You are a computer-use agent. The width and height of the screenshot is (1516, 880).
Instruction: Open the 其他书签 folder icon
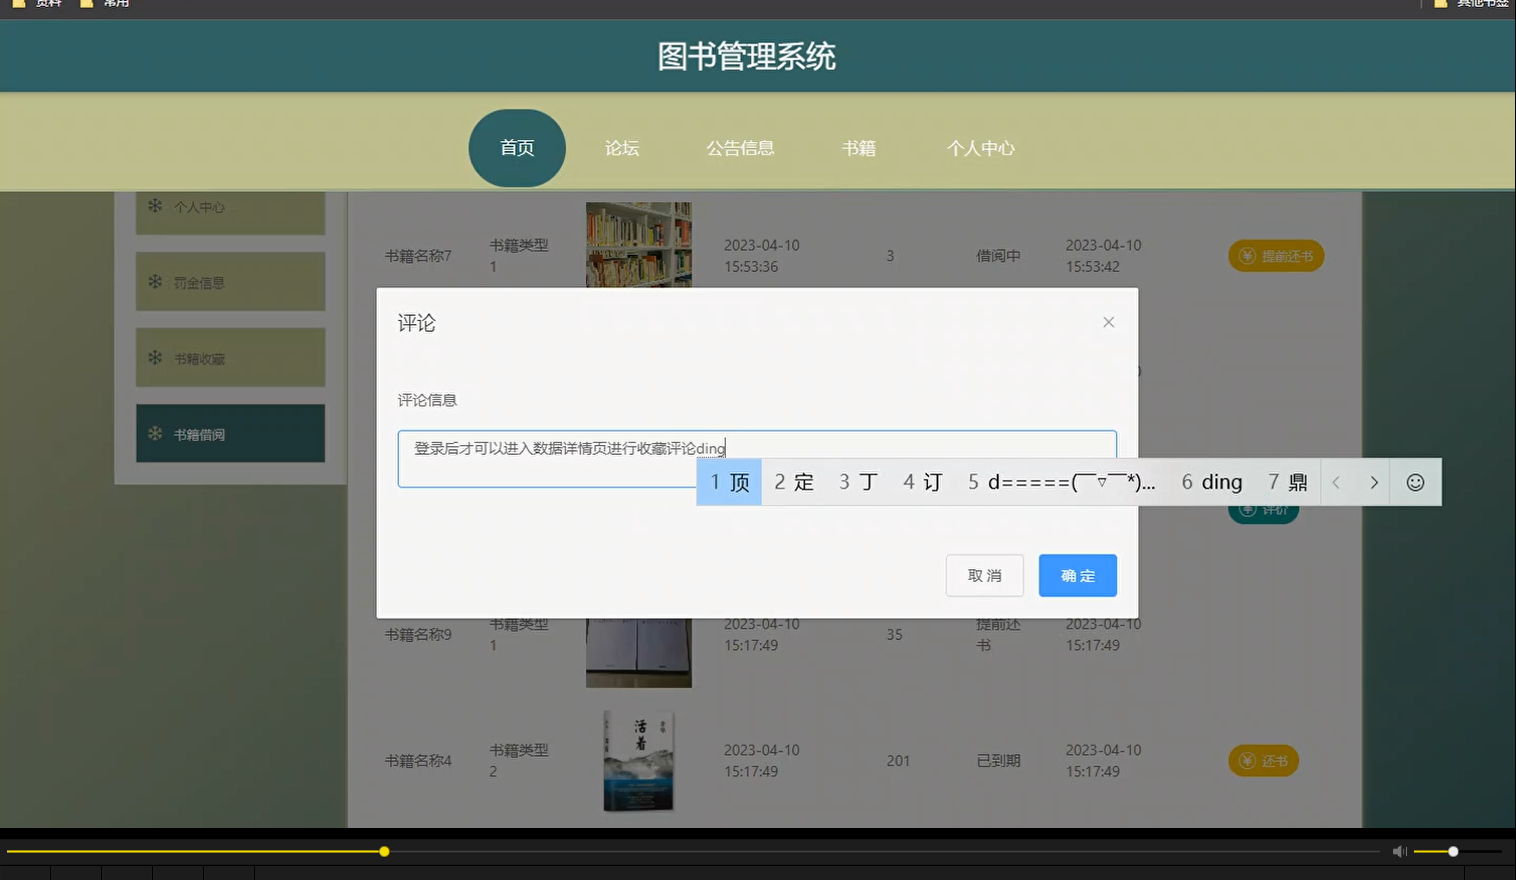[1440, 4]
